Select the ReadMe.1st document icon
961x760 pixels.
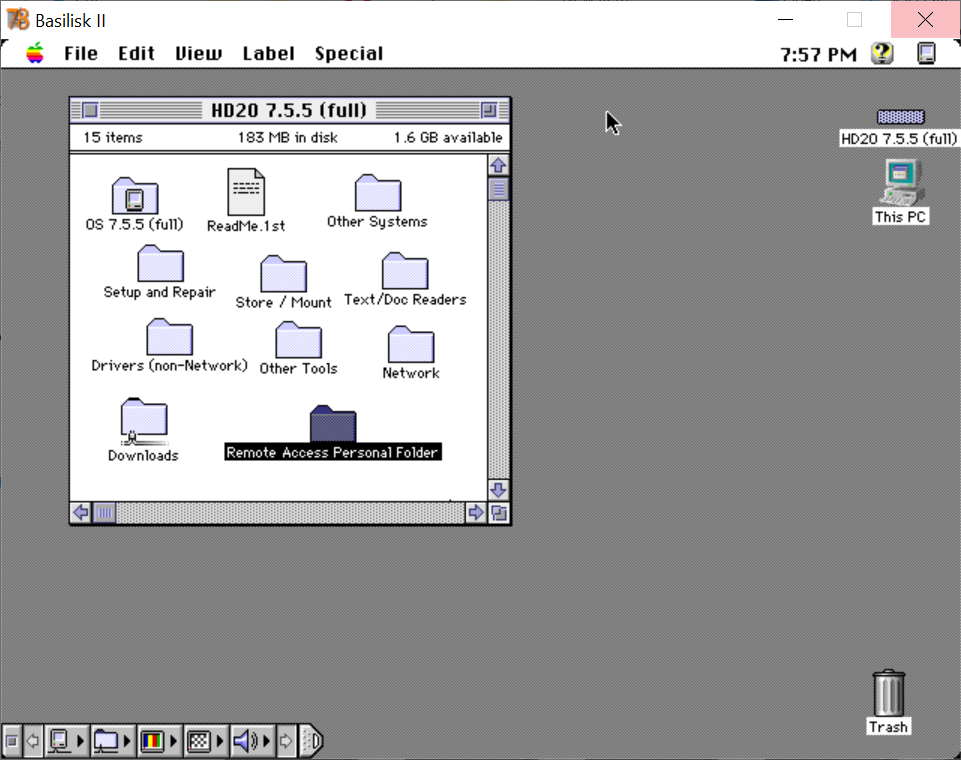pyautogui.click(x=246, y=192)
